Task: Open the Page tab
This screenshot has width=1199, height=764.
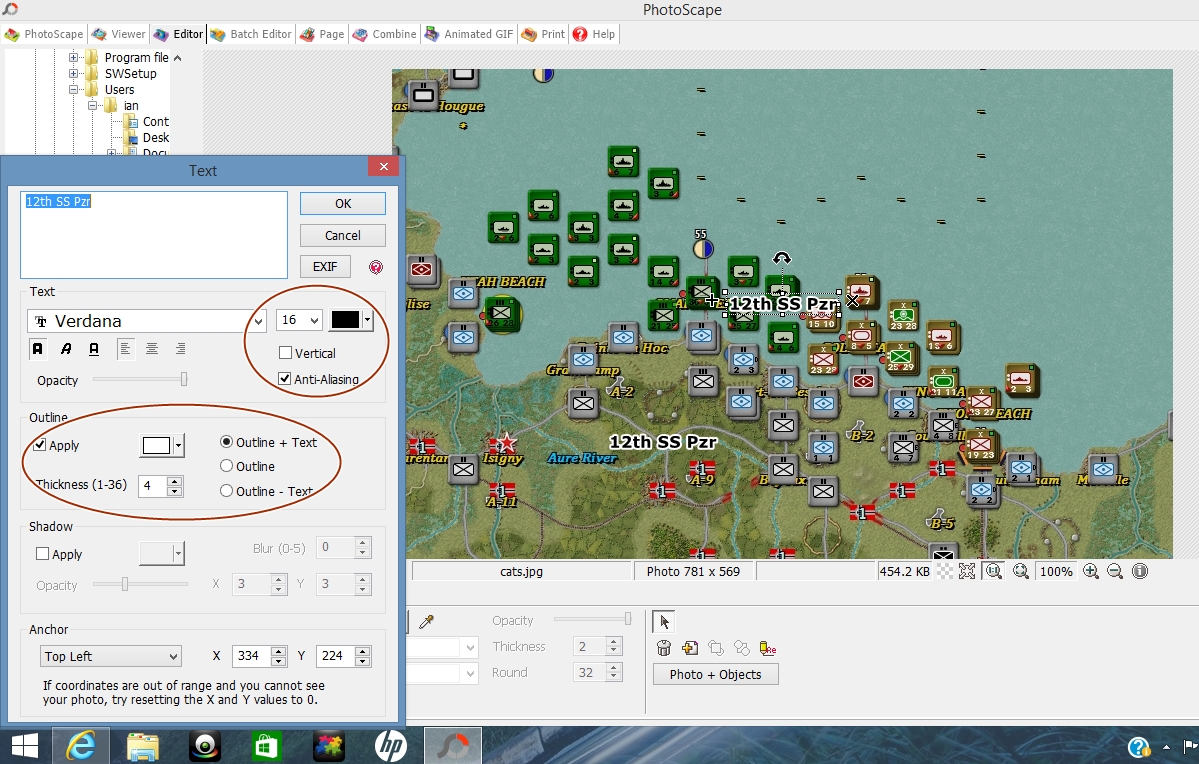Action: coord(323,34)
